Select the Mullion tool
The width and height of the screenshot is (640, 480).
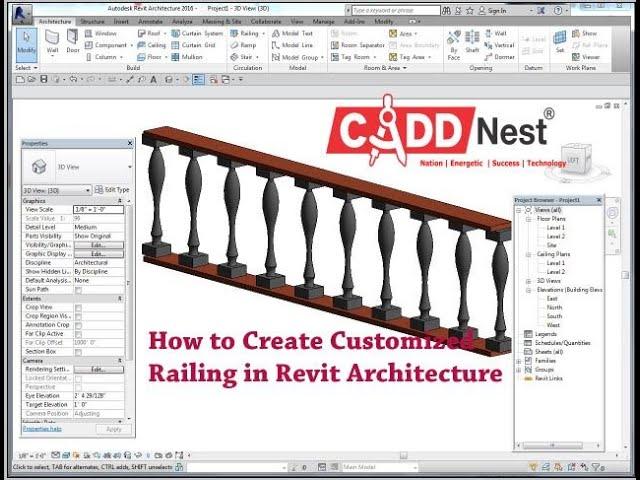[187, 57]
